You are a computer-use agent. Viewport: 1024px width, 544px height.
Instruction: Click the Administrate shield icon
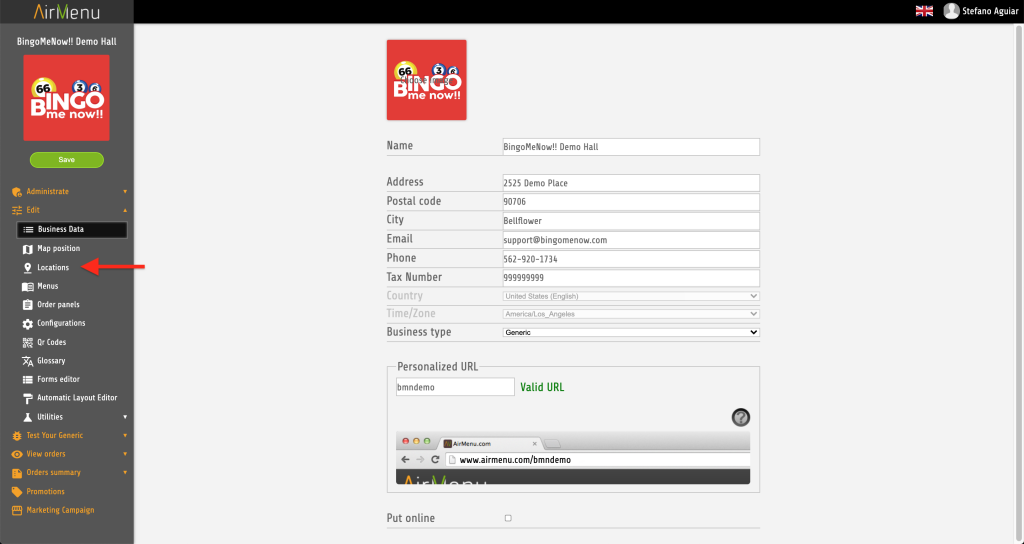[17, 192]
